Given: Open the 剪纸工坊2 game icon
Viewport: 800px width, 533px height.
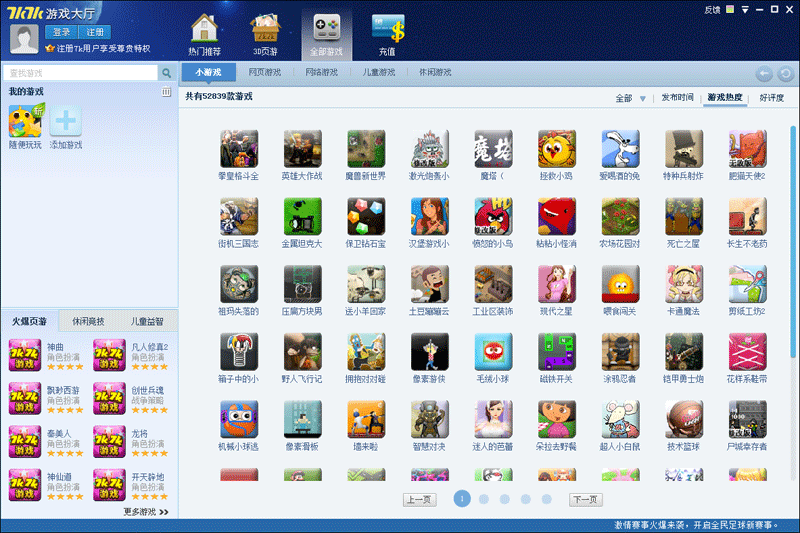Looking at the screenshot, I should pyautogui.click(x=747, y=284).
